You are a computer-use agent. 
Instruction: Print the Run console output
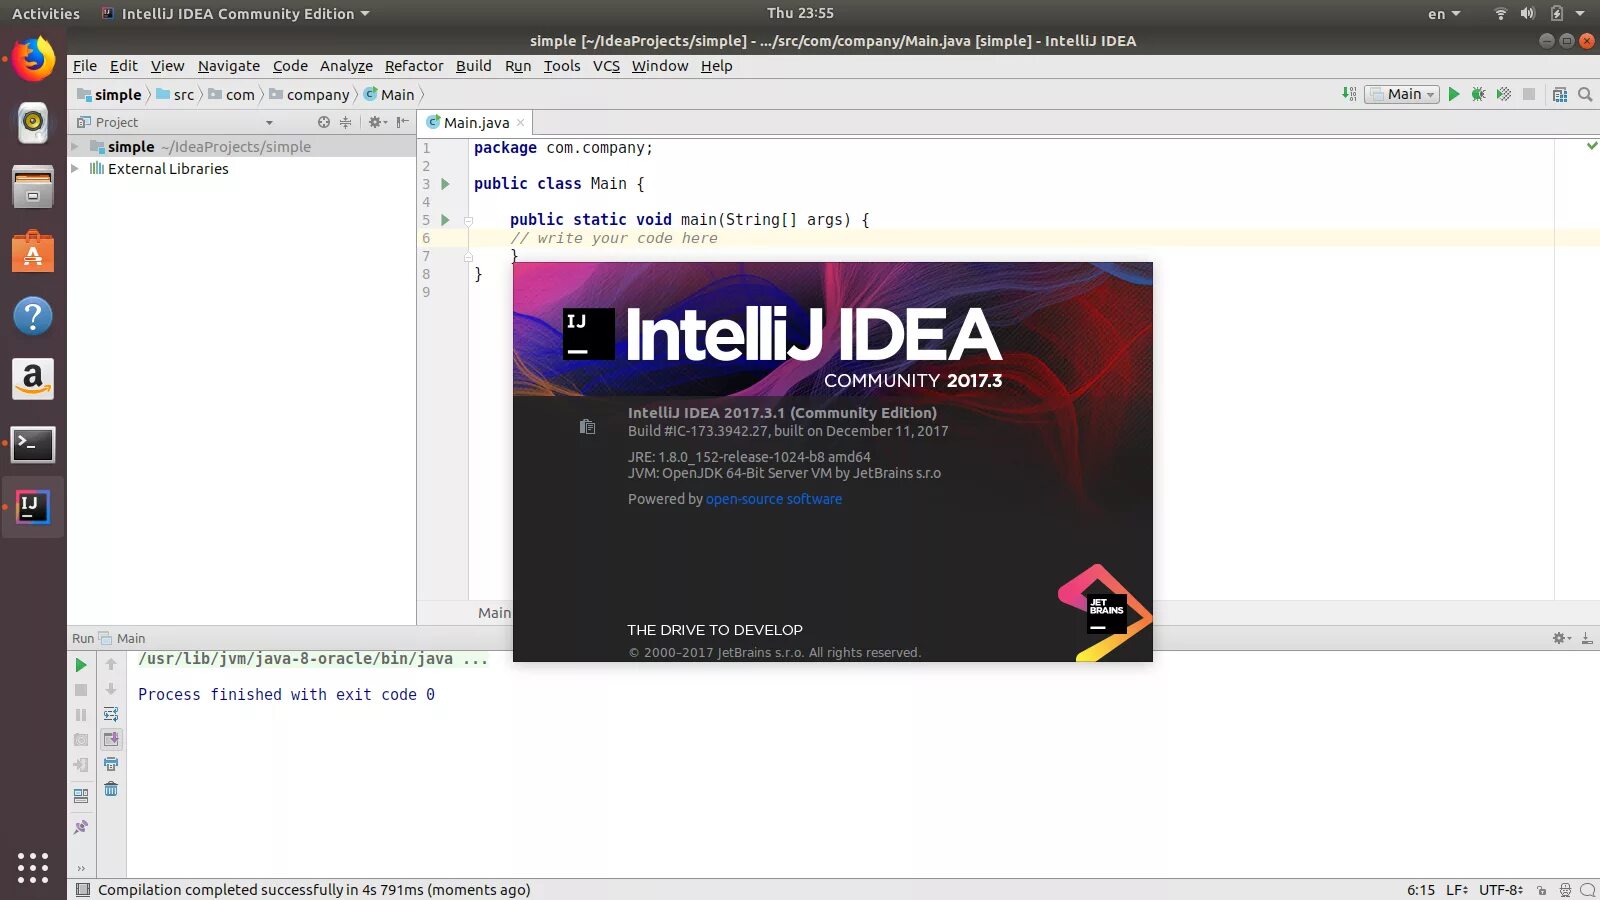click(x=111, y=764)
